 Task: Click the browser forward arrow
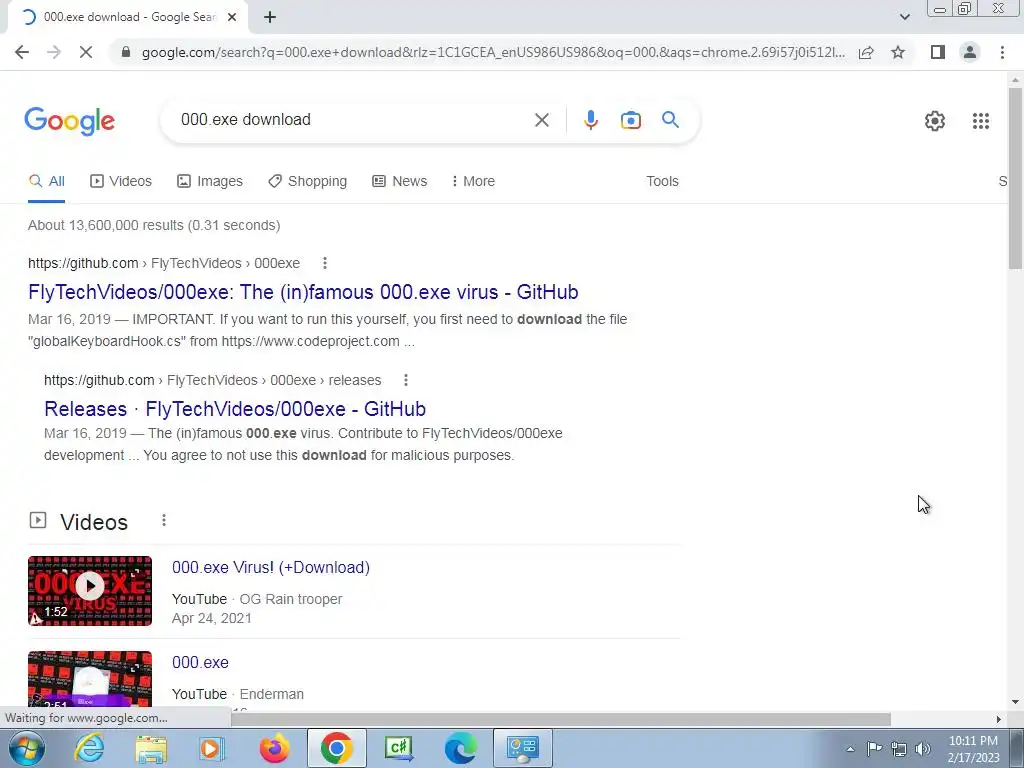click(x=54, y=52)
